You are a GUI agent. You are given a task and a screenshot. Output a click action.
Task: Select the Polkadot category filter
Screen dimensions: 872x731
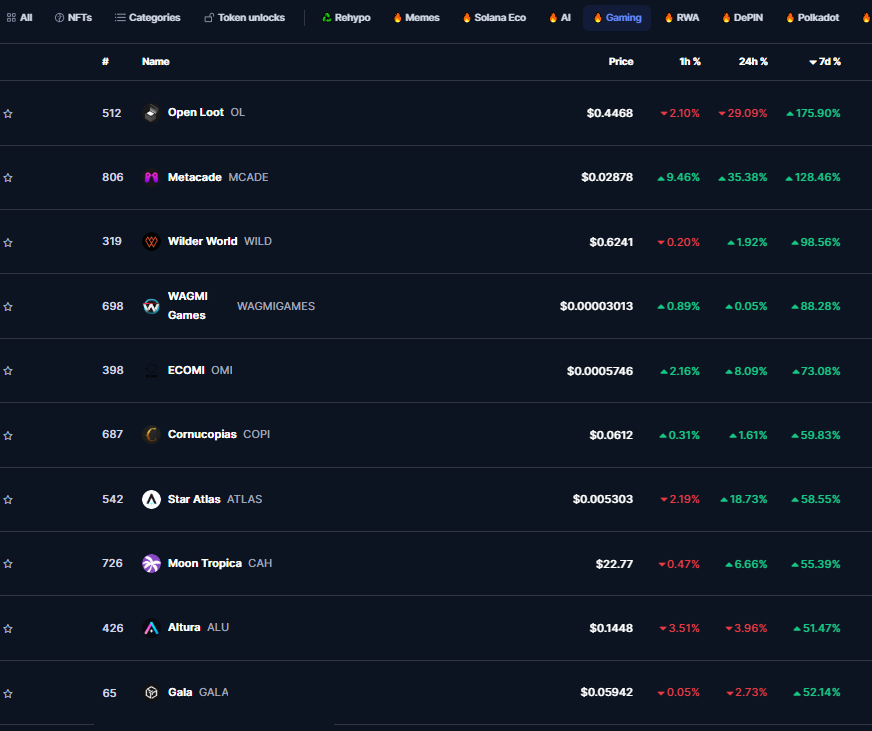[812, 18]
